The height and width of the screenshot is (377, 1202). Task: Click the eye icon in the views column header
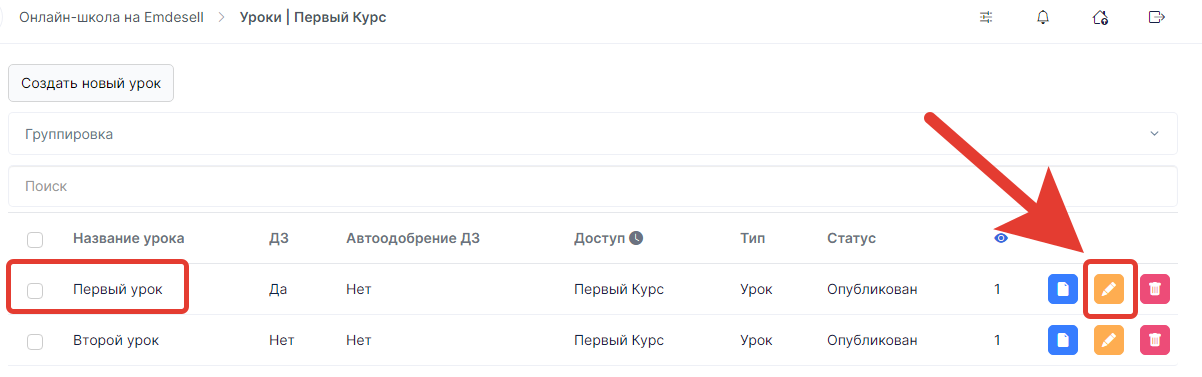pyautogui.click(x=1001, y=238)
